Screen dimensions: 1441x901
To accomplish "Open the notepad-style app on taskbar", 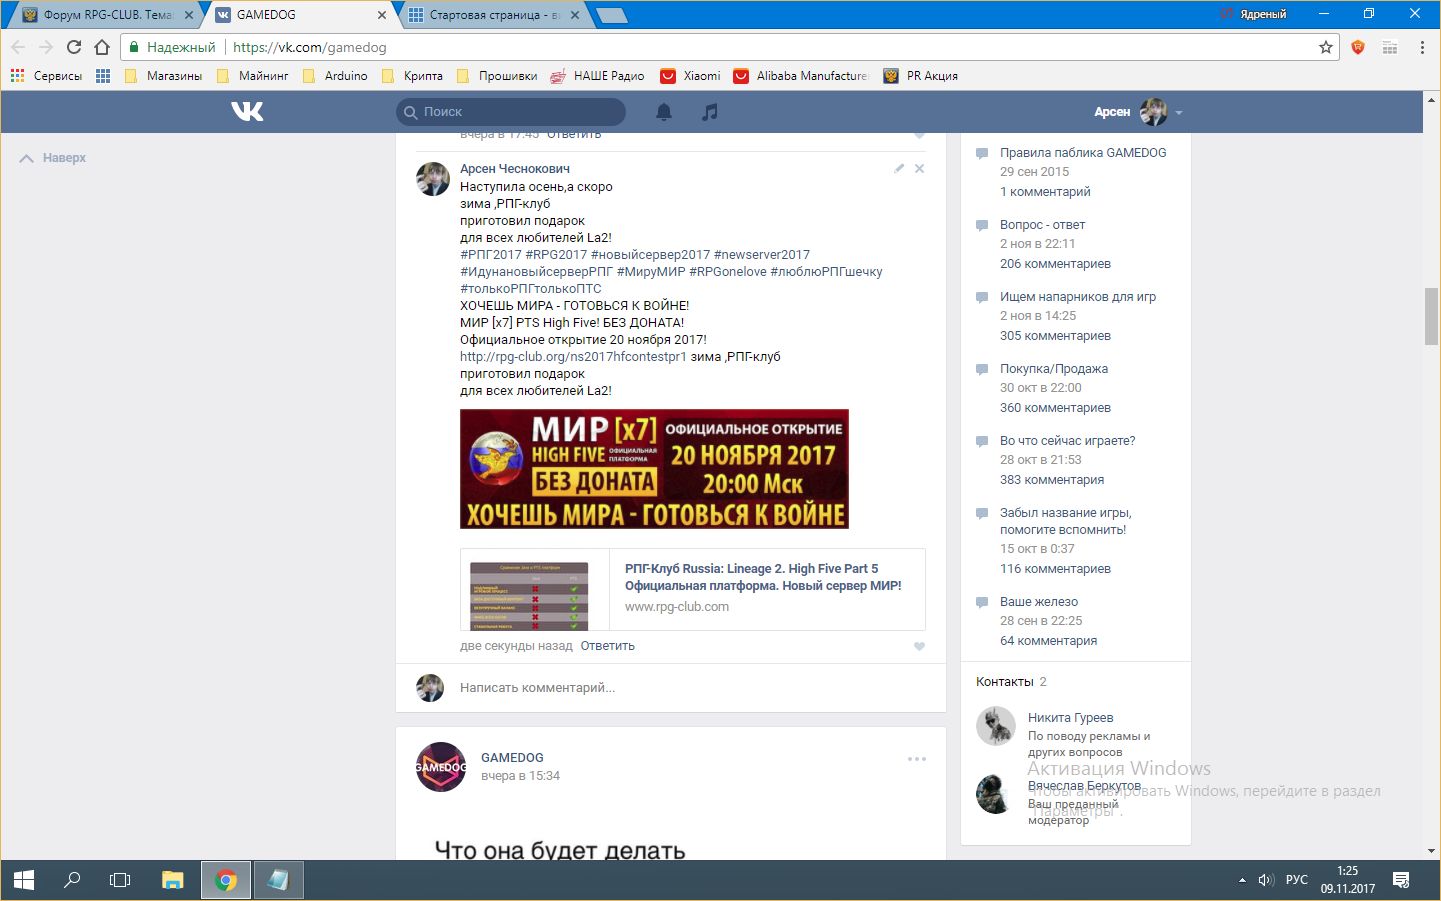I will (x=278, y=880).
